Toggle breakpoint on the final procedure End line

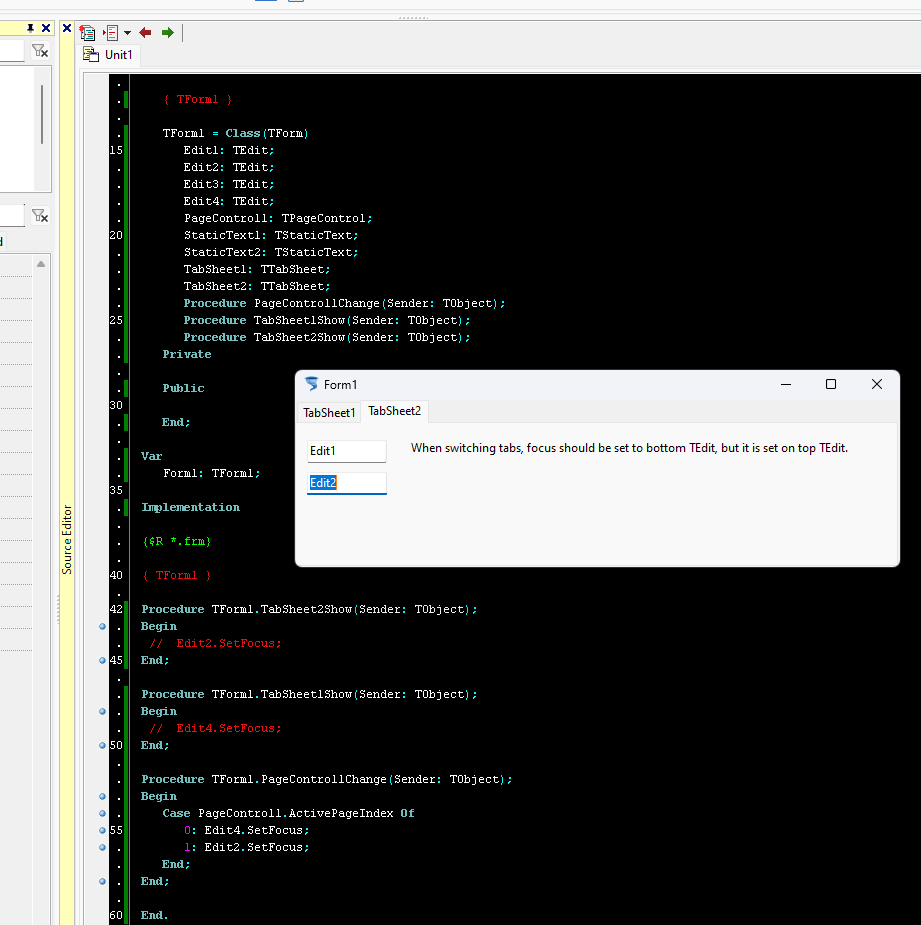click(102, 881)
